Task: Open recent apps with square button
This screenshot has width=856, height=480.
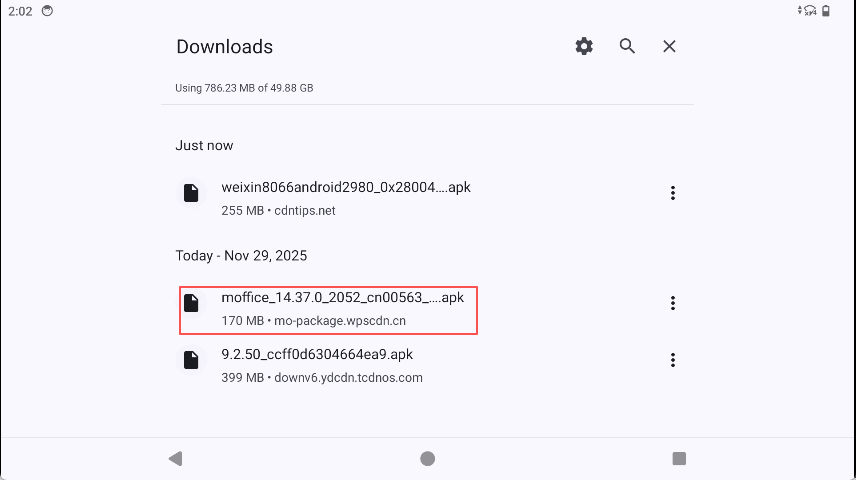Action: (x=679, y=458)
